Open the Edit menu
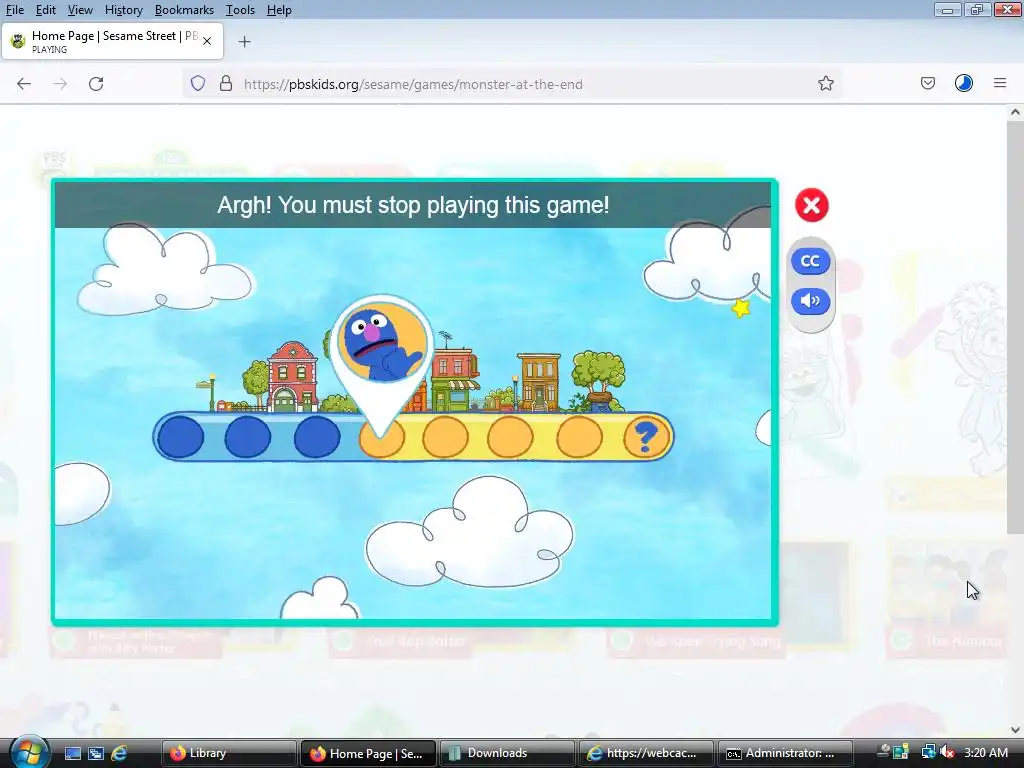Viewport: 1024px width, 768px height. 45,10
